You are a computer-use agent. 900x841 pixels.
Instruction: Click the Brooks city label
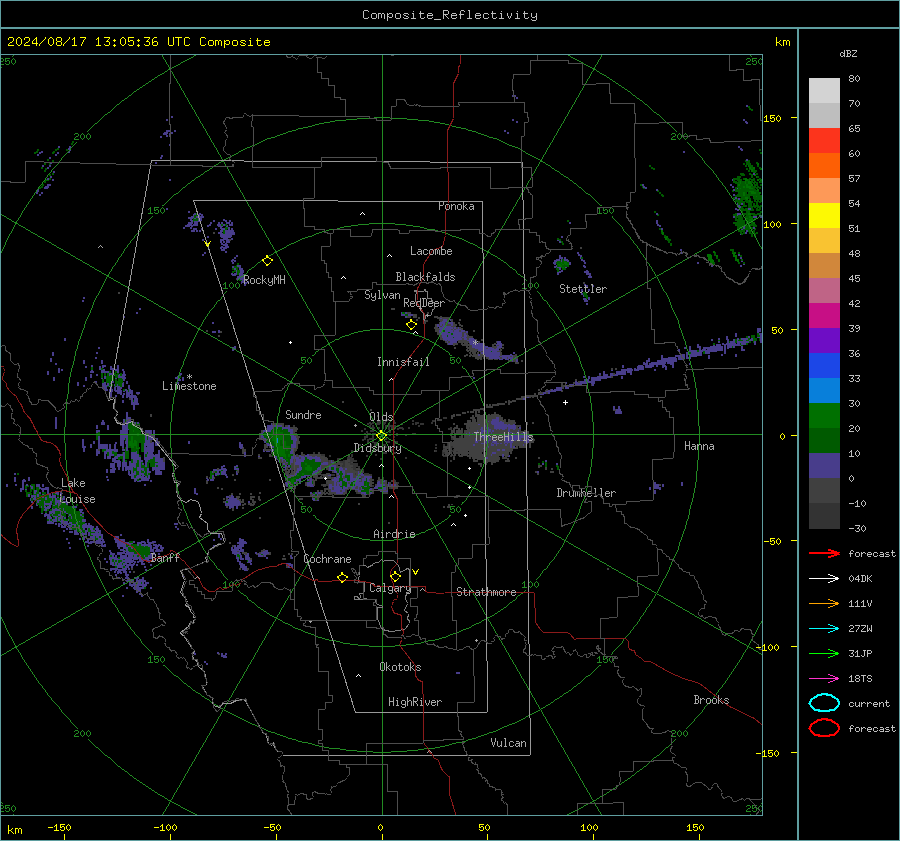click(x=711, y=700)
